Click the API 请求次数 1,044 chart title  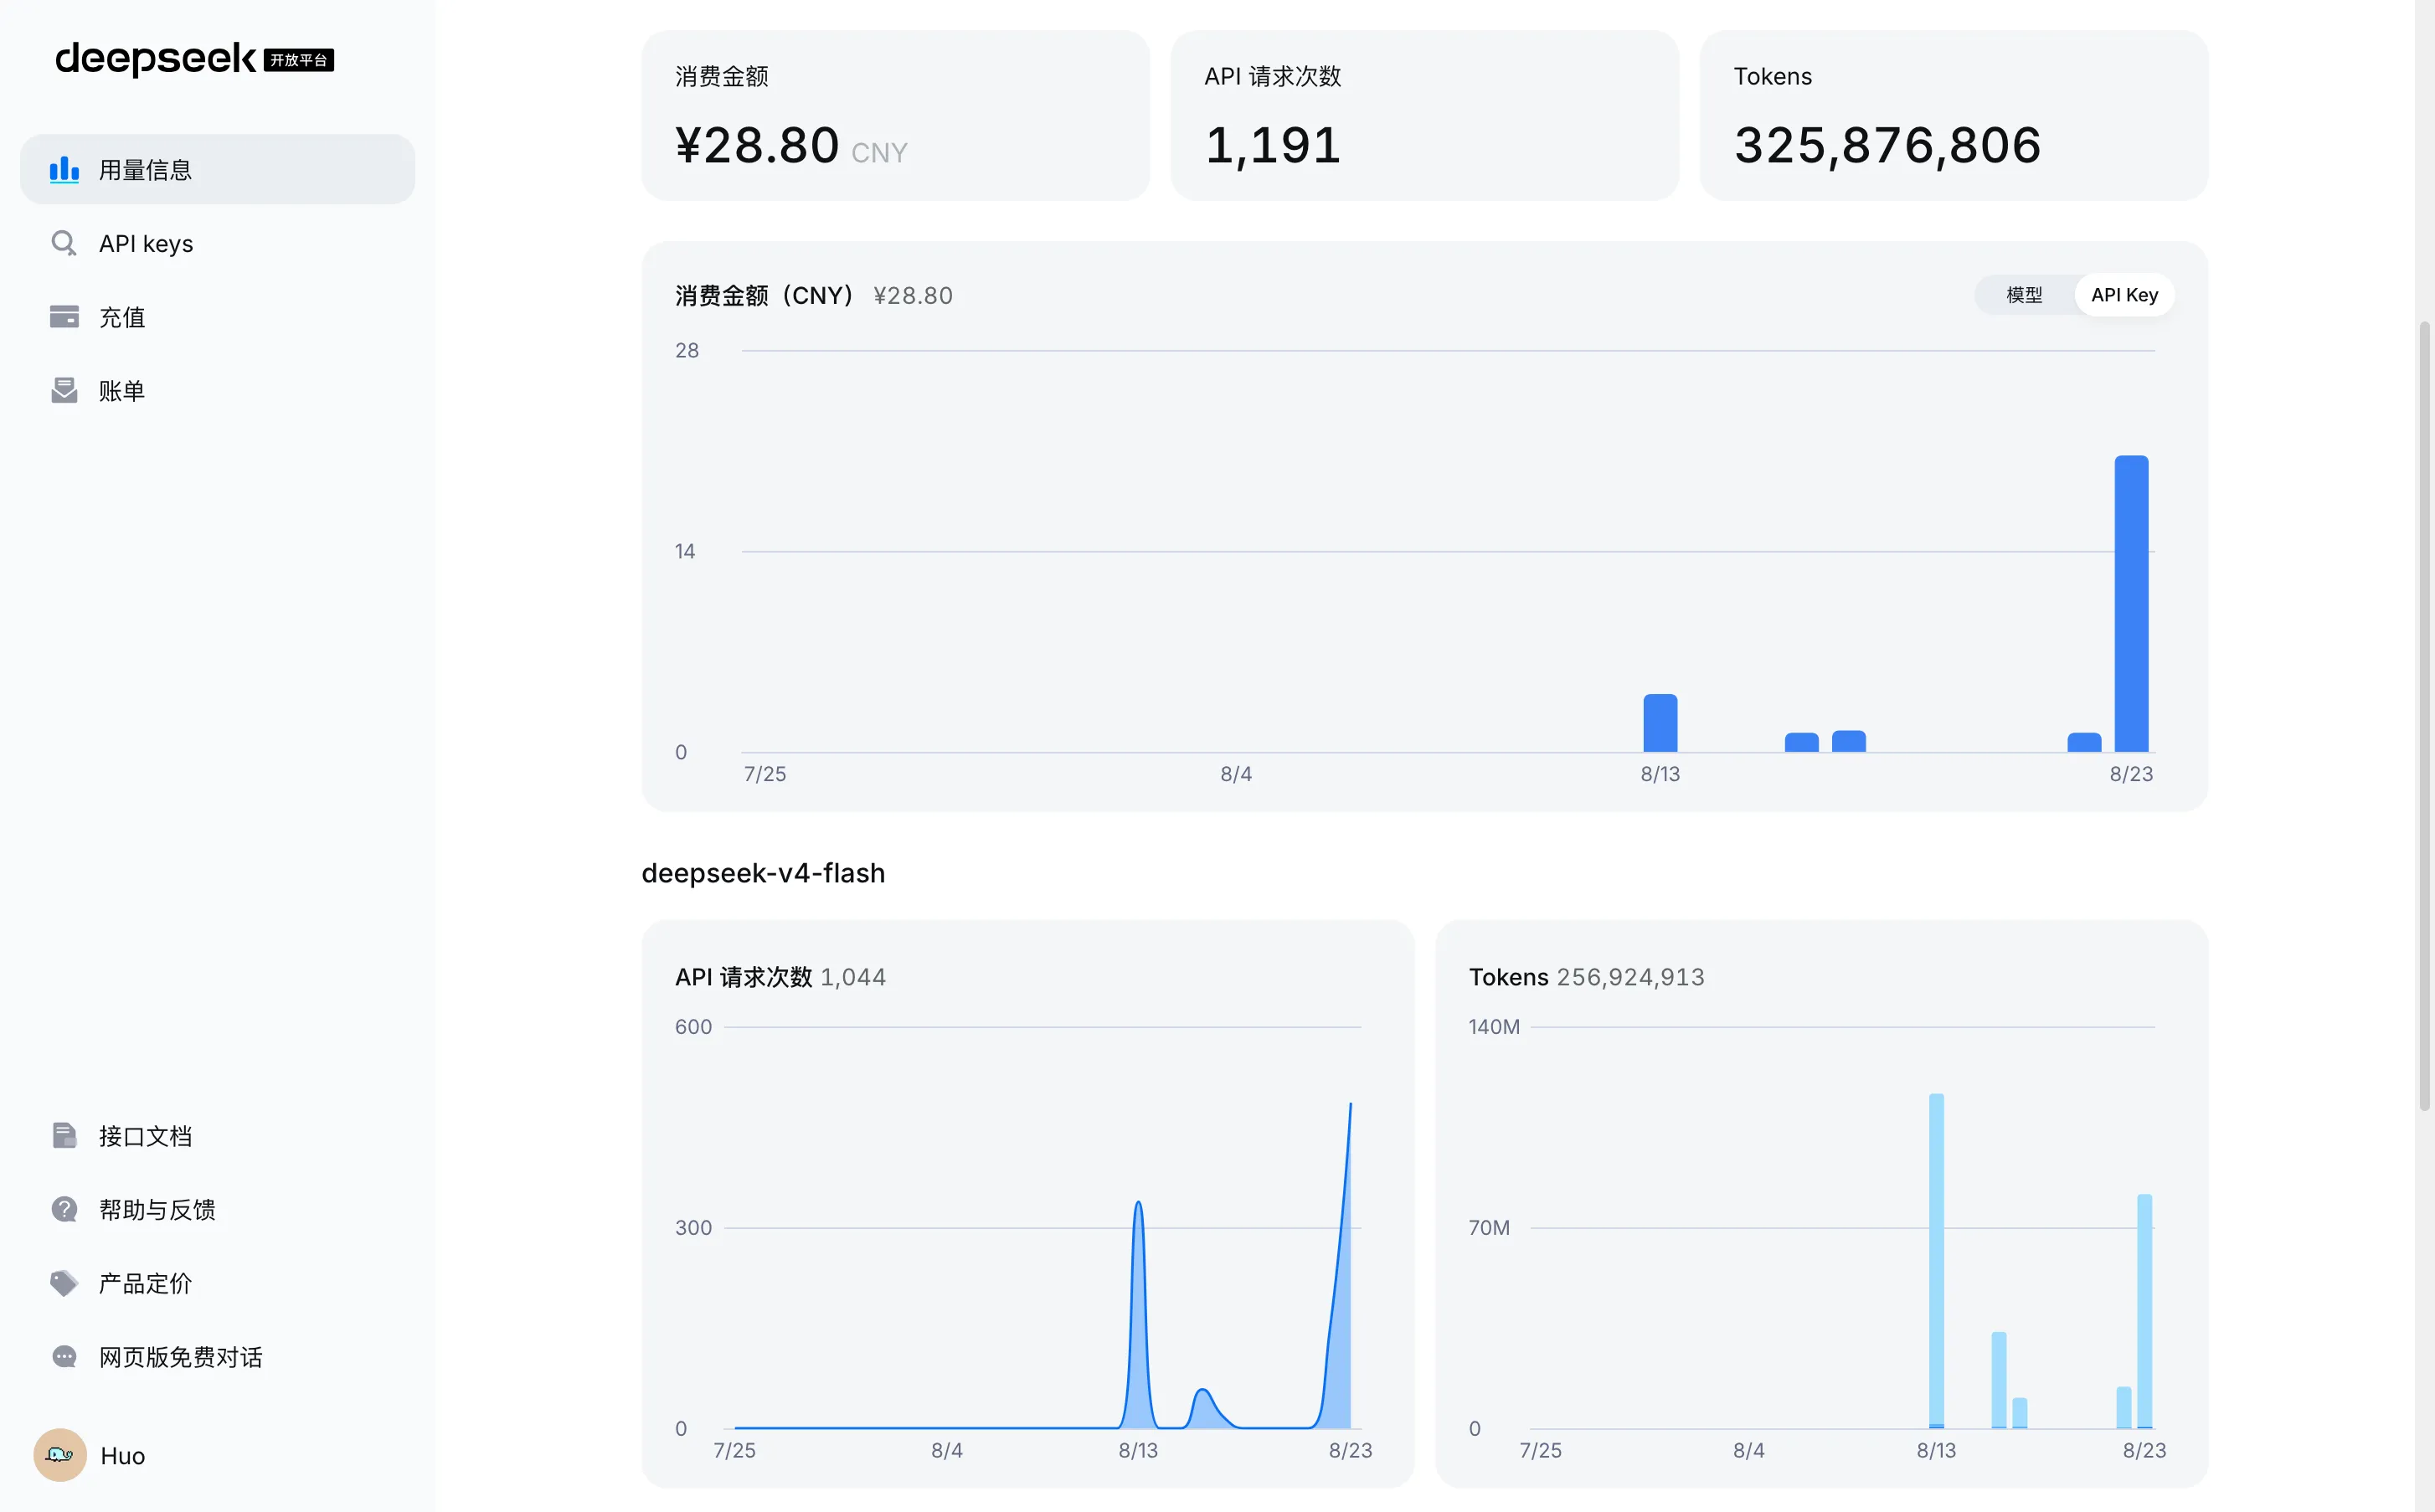pyautogui.click(x=780, y=977)
